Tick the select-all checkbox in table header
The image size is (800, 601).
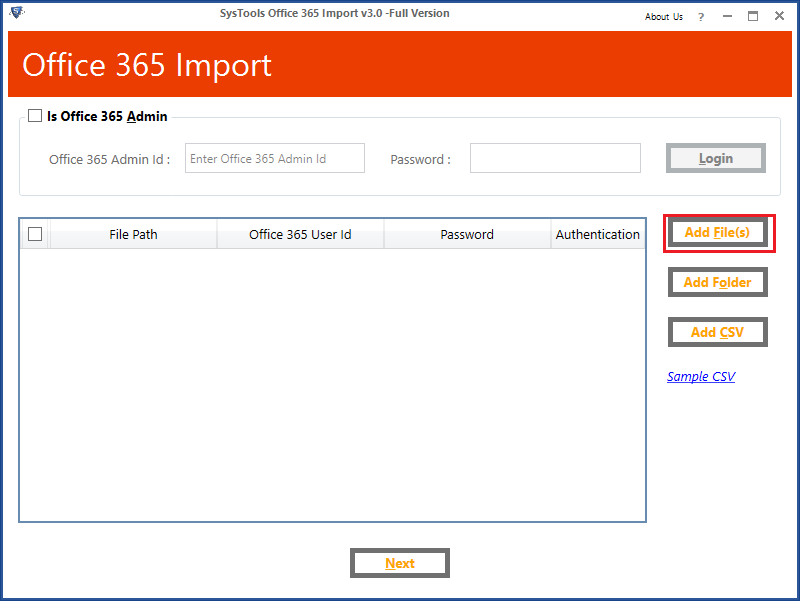coord(35,234)
